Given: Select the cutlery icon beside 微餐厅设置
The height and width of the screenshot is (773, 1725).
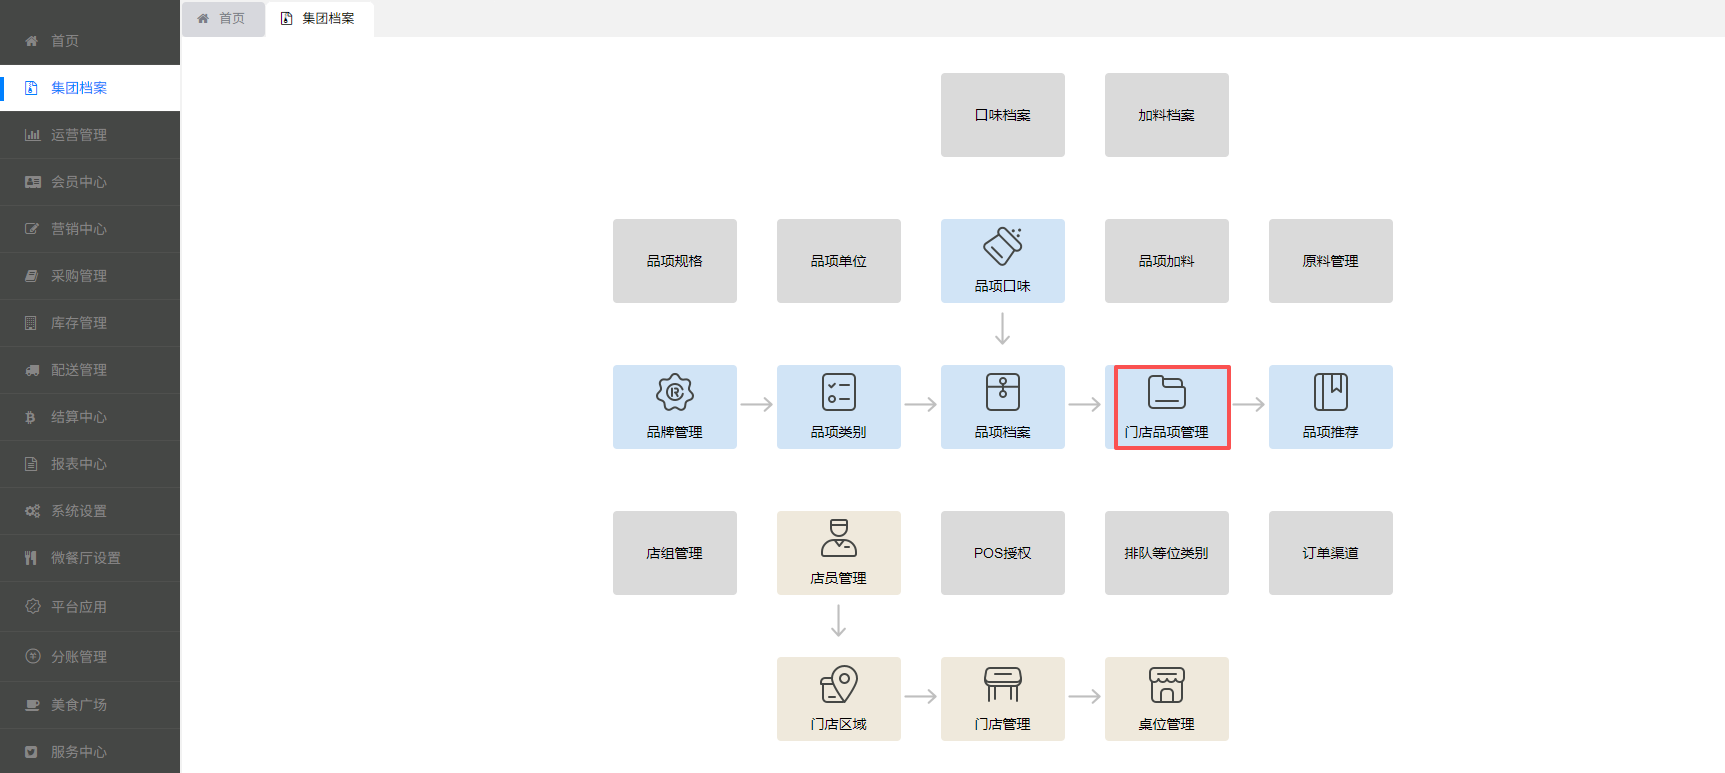Looking at the screenshot, I should [x=31, y=558].
